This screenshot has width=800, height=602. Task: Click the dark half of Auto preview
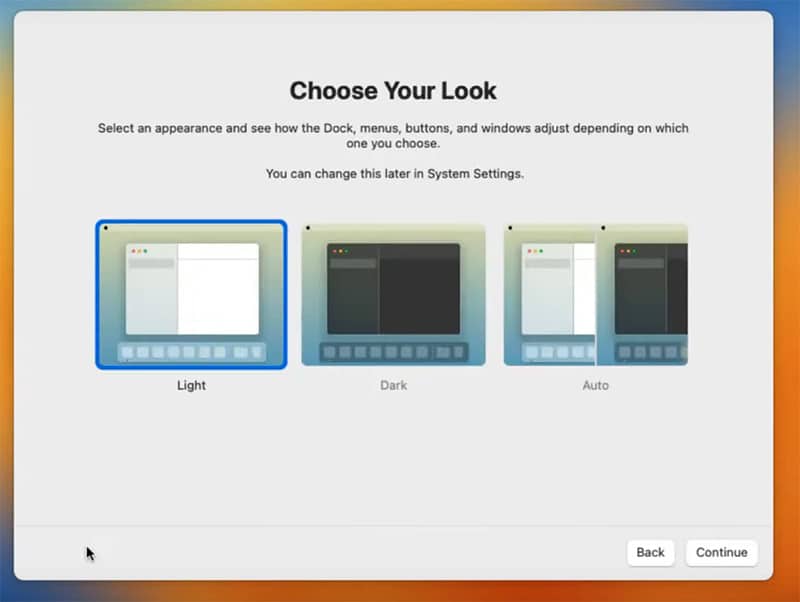[642, 294]
